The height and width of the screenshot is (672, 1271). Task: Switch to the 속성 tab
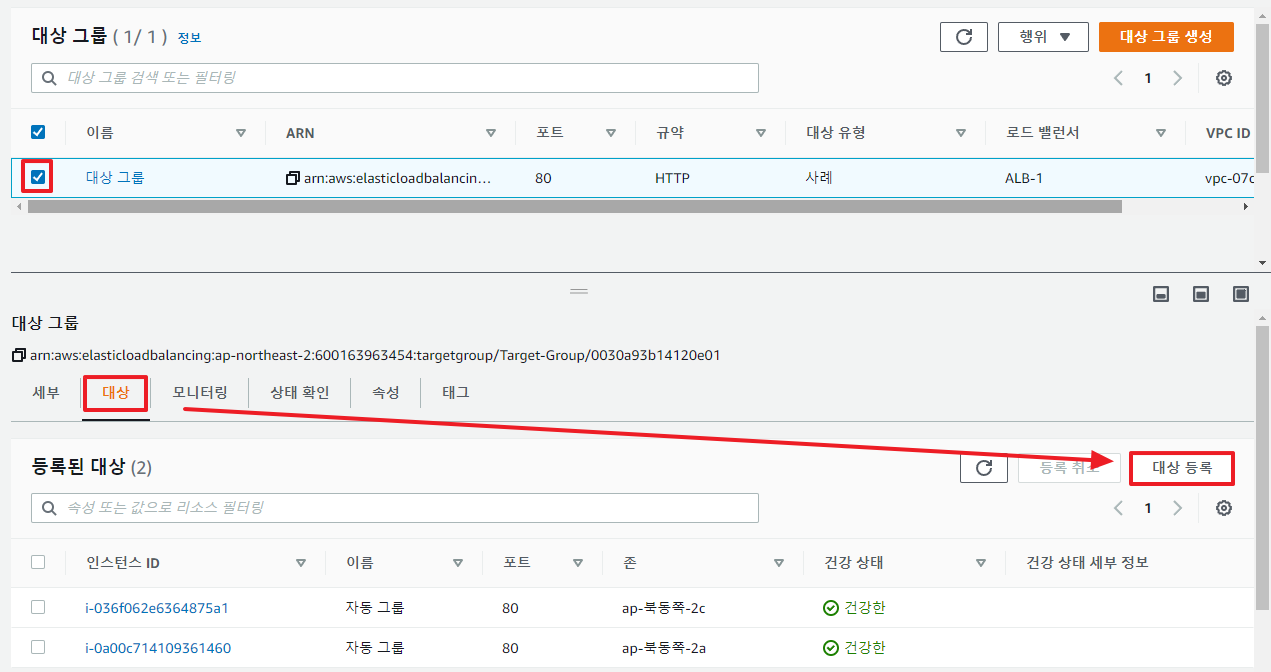385,393
